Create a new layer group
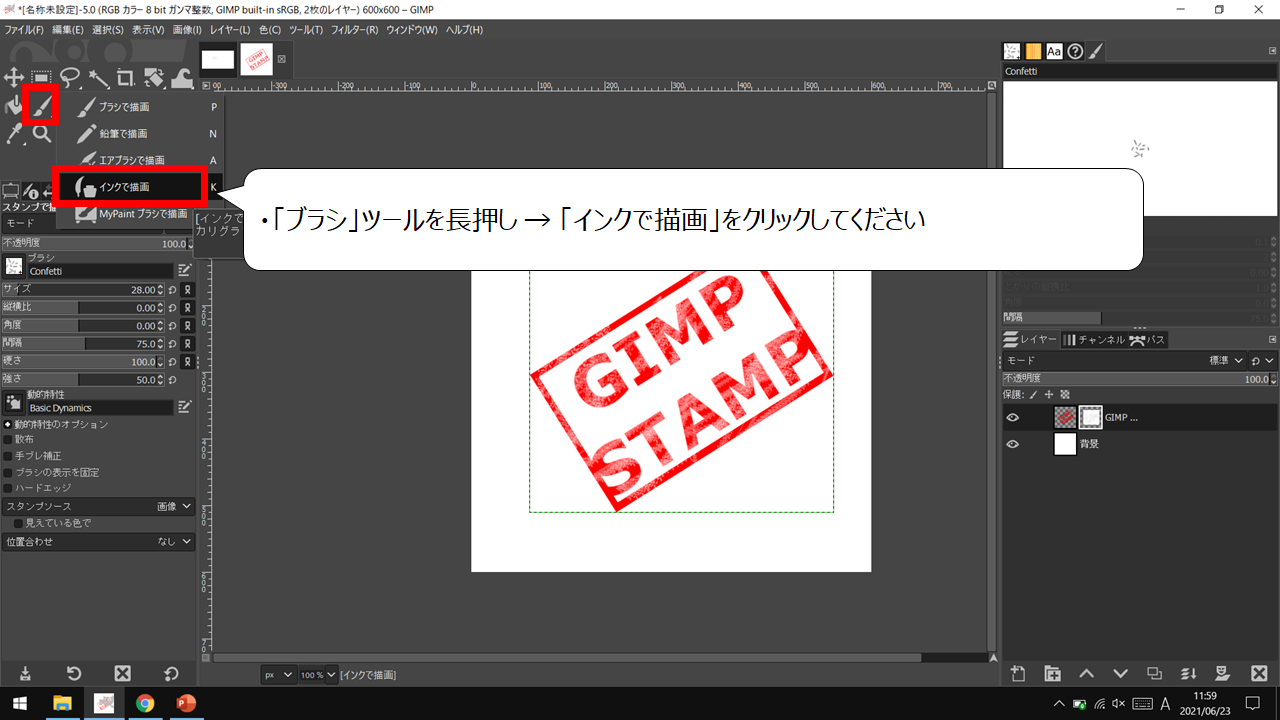 [1052, 674]
